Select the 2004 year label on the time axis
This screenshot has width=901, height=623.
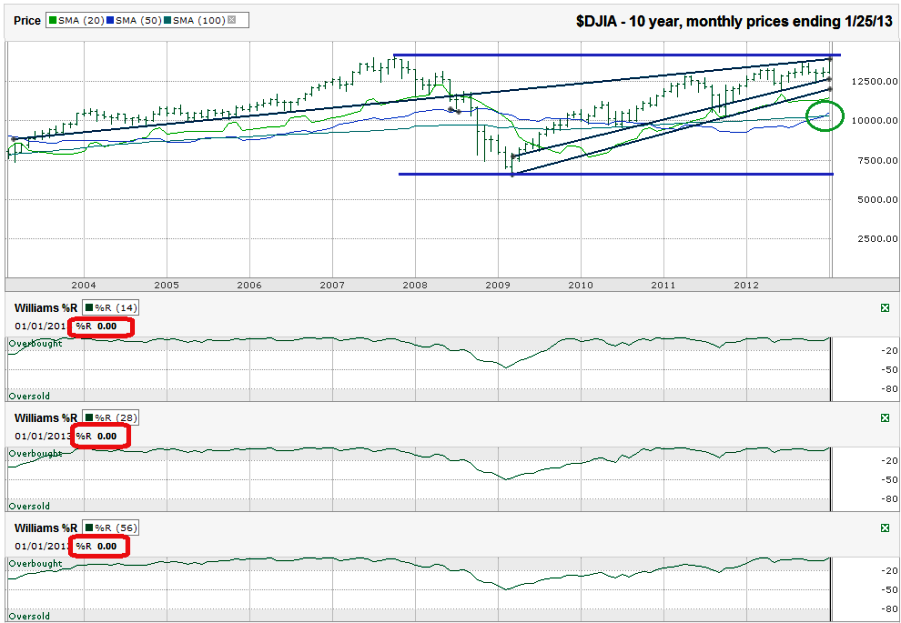click(x=84, y=285)
